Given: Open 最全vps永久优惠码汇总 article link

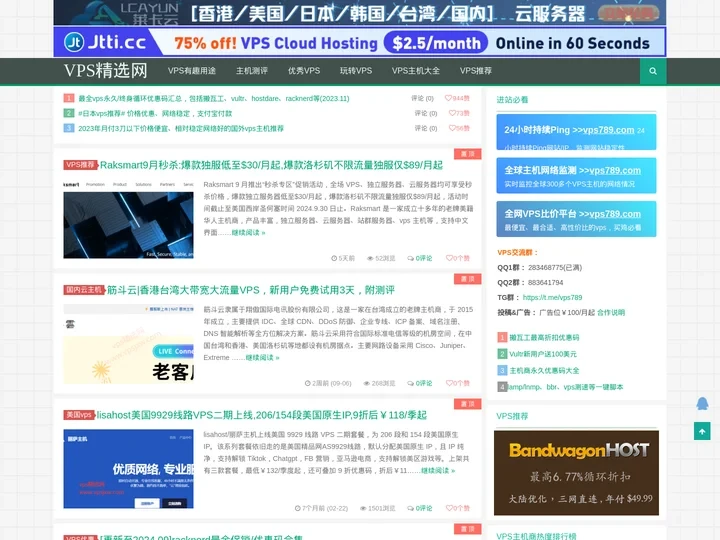Looking at the screenshot, I should (214, 98).
